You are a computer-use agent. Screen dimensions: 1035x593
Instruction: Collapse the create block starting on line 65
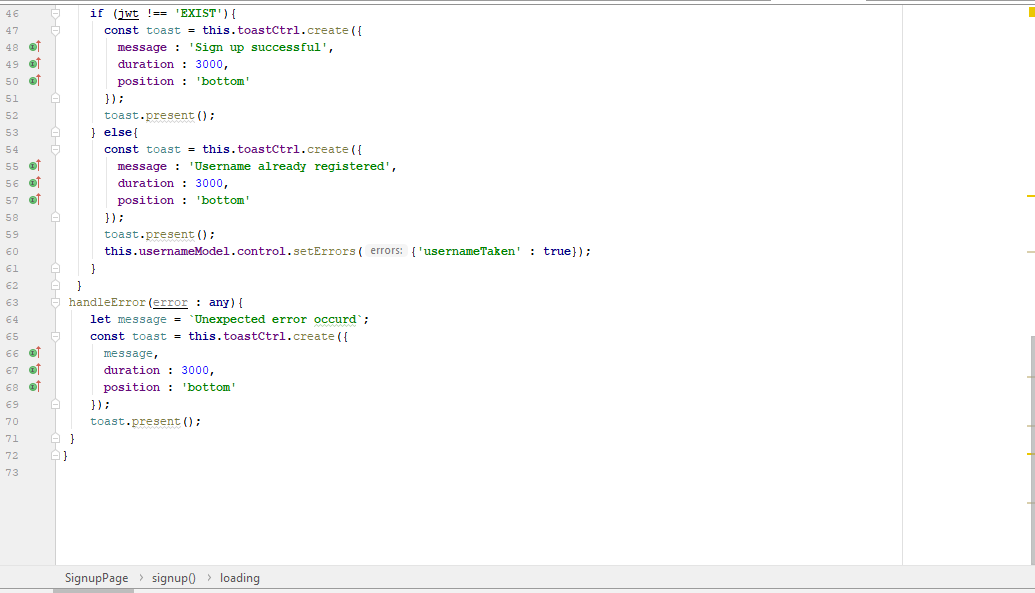click(55, 336)
